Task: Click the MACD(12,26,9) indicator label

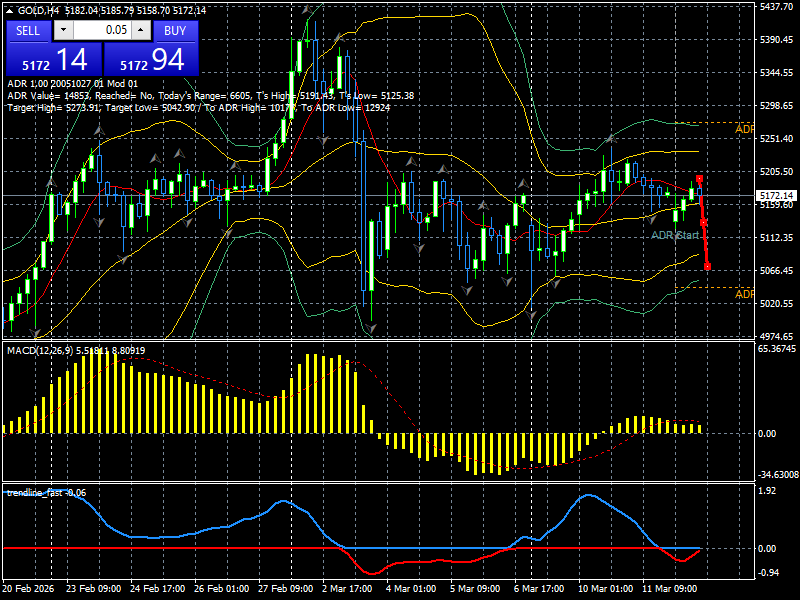Action: pos(76,351)
